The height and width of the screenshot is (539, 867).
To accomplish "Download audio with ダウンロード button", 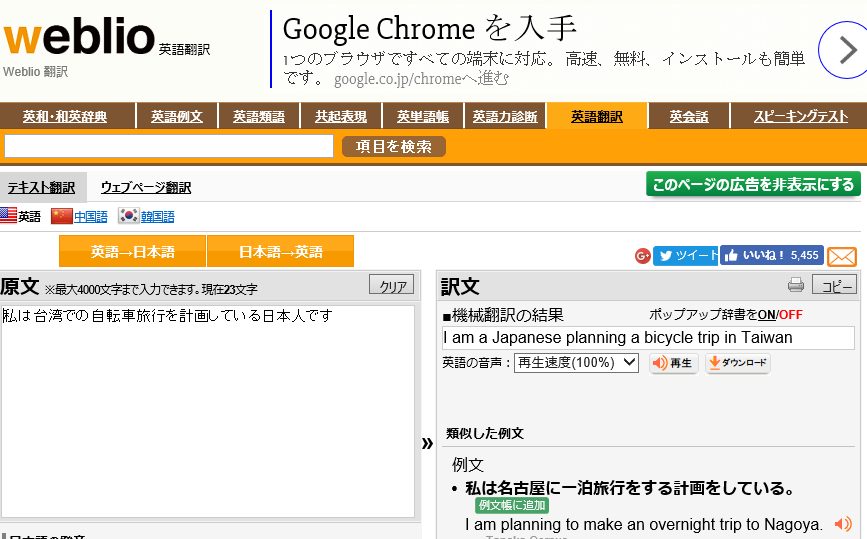I will pos(738,363).
